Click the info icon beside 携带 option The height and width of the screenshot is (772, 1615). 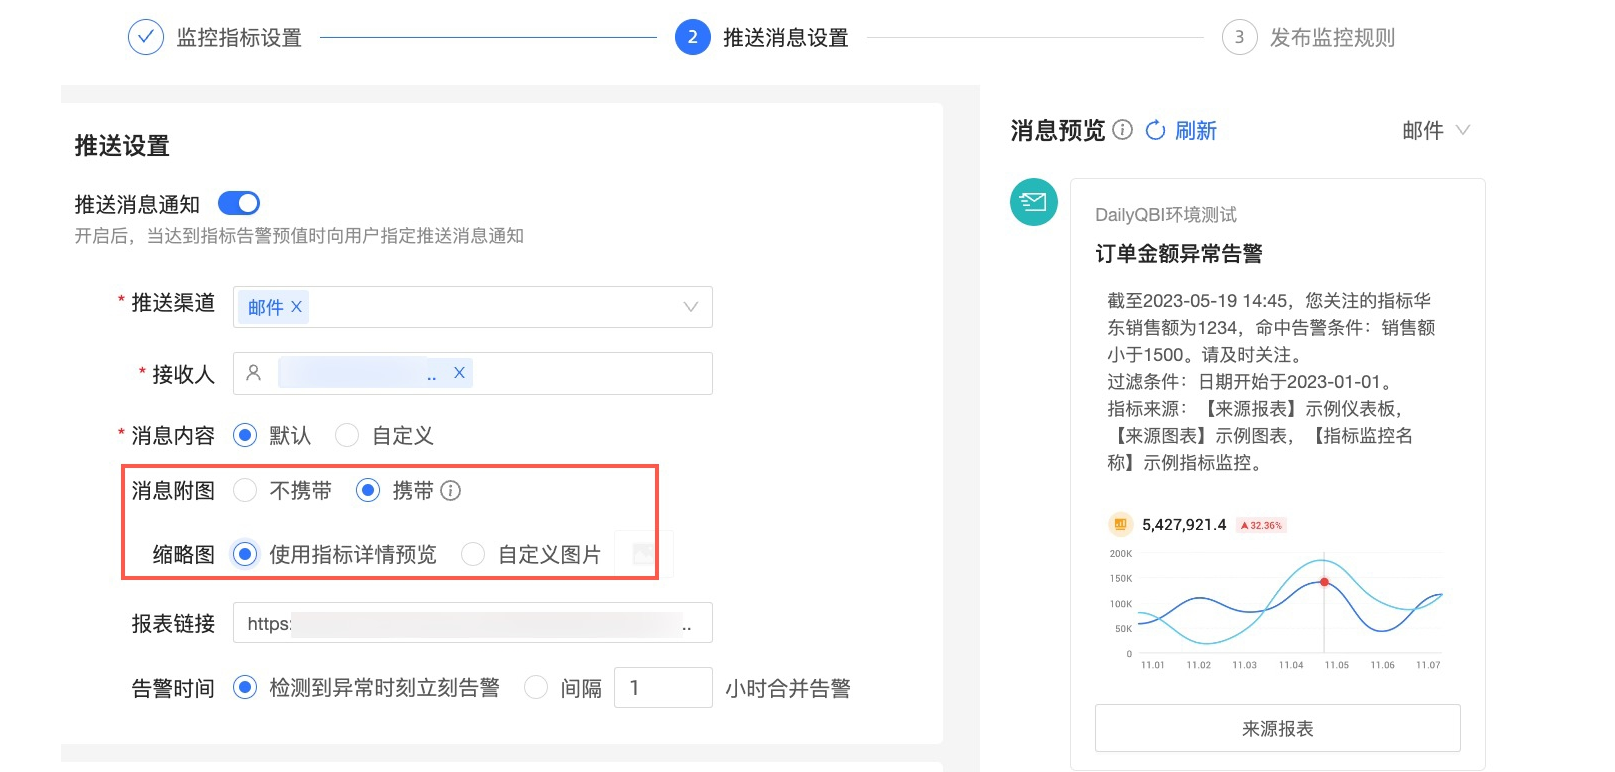click(x=451, y=491)
